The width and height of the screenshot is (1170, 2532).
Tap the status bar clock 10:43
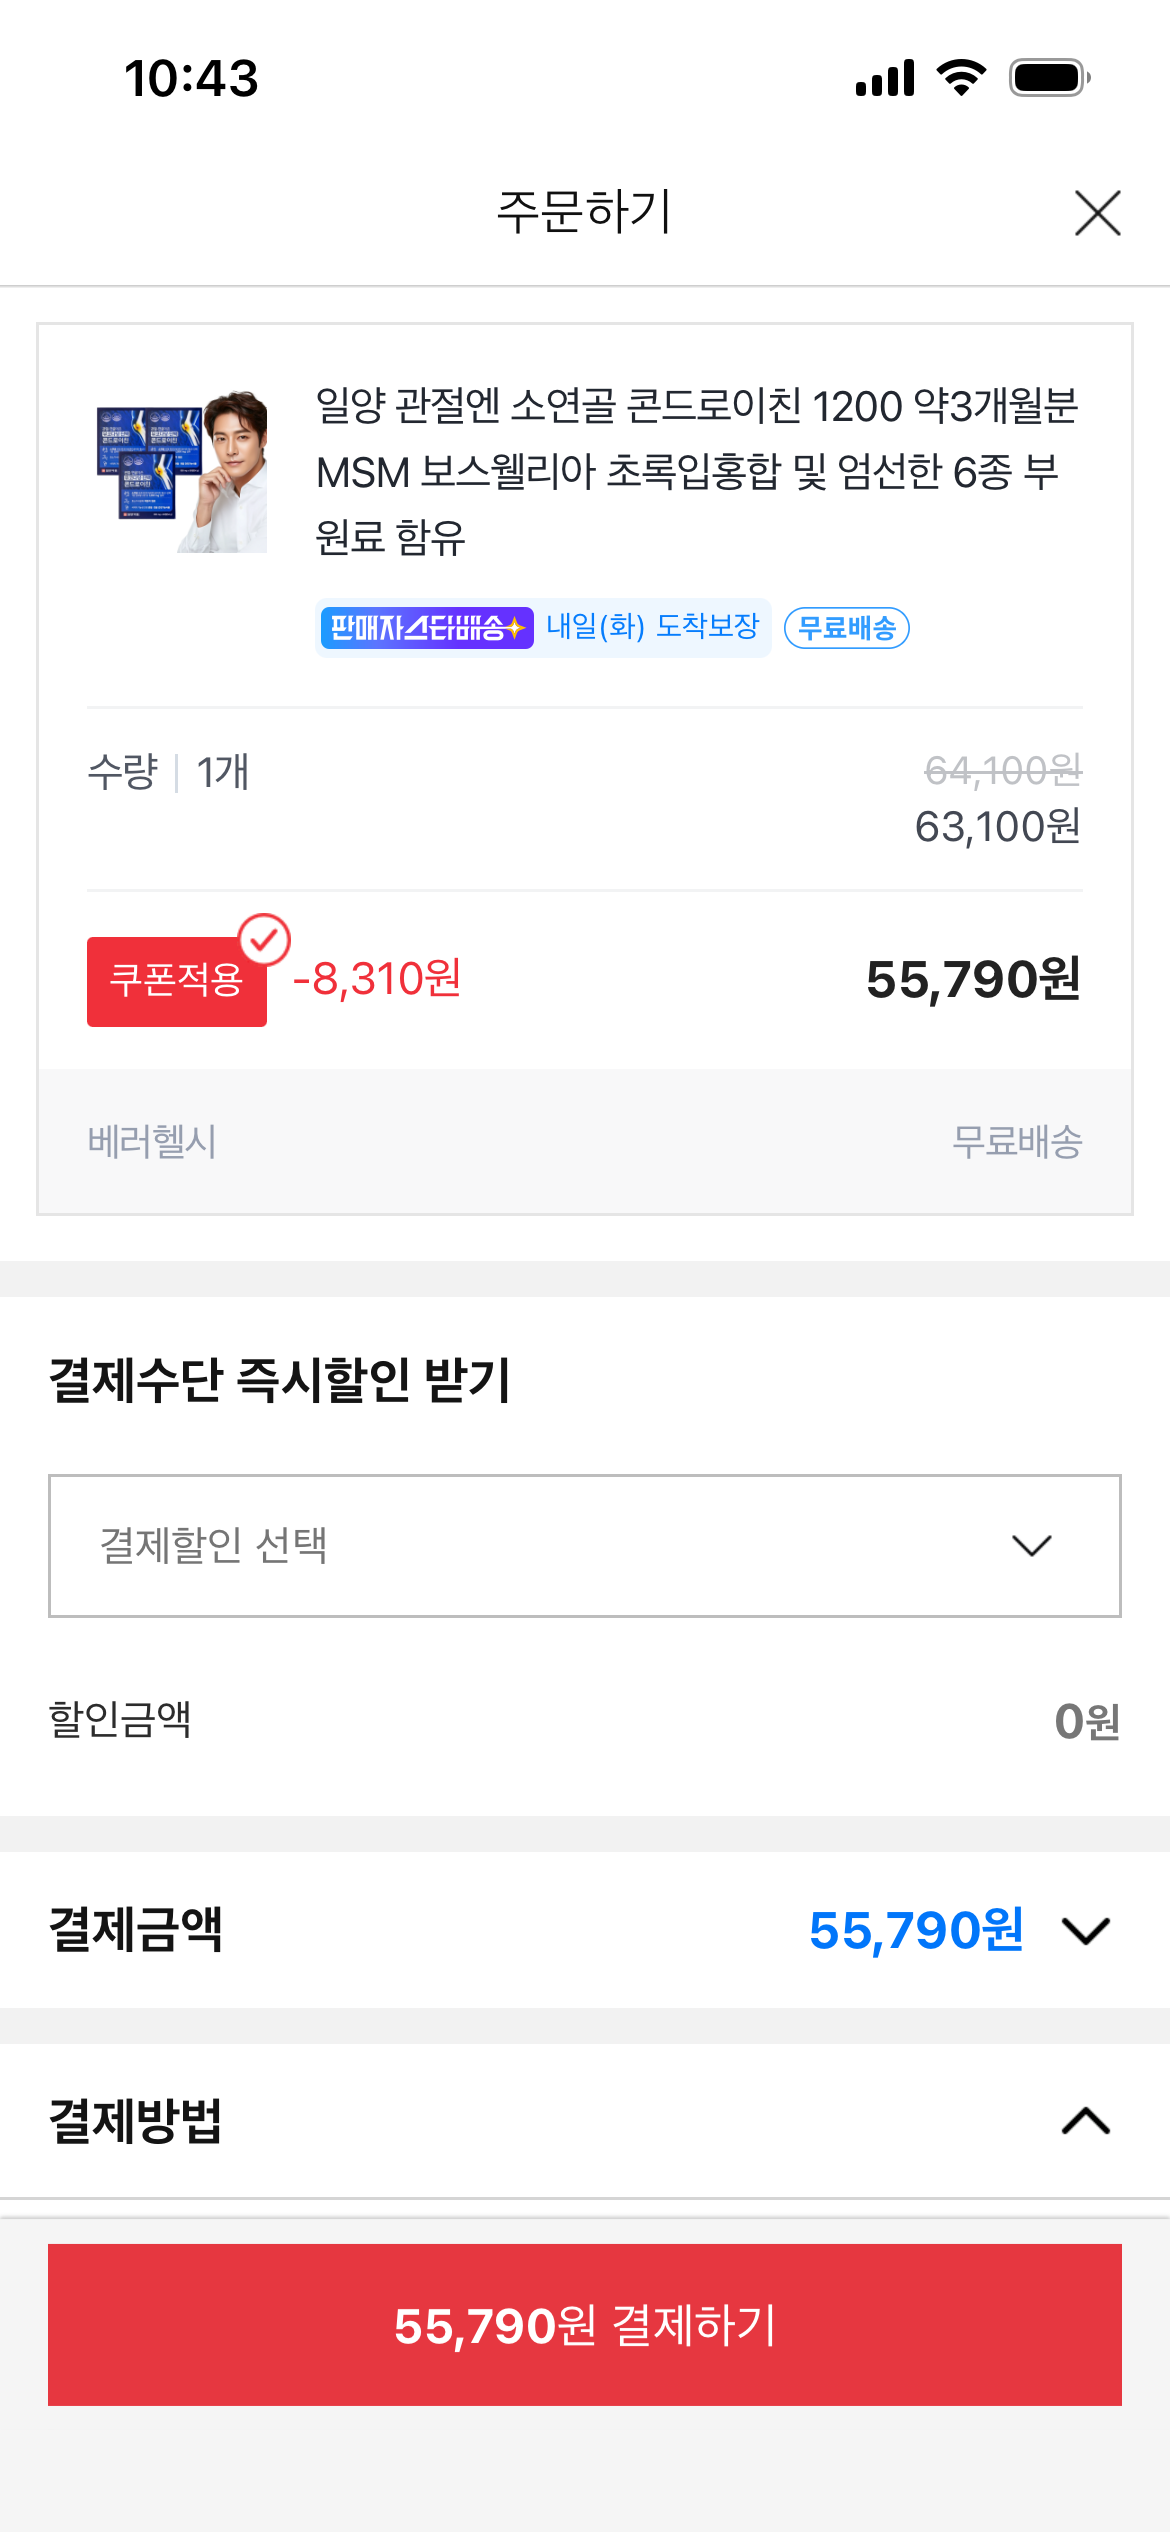pos(191,78)
